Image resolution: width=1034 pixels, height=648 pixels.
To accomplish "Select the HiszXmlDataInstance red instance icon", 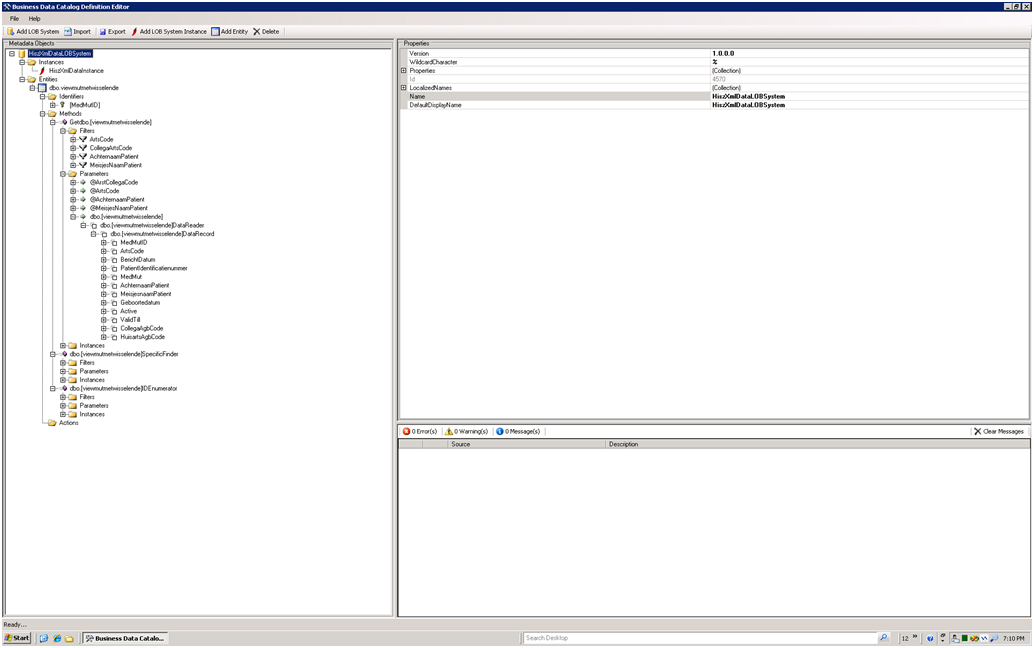I will click(x=42, y=71).
